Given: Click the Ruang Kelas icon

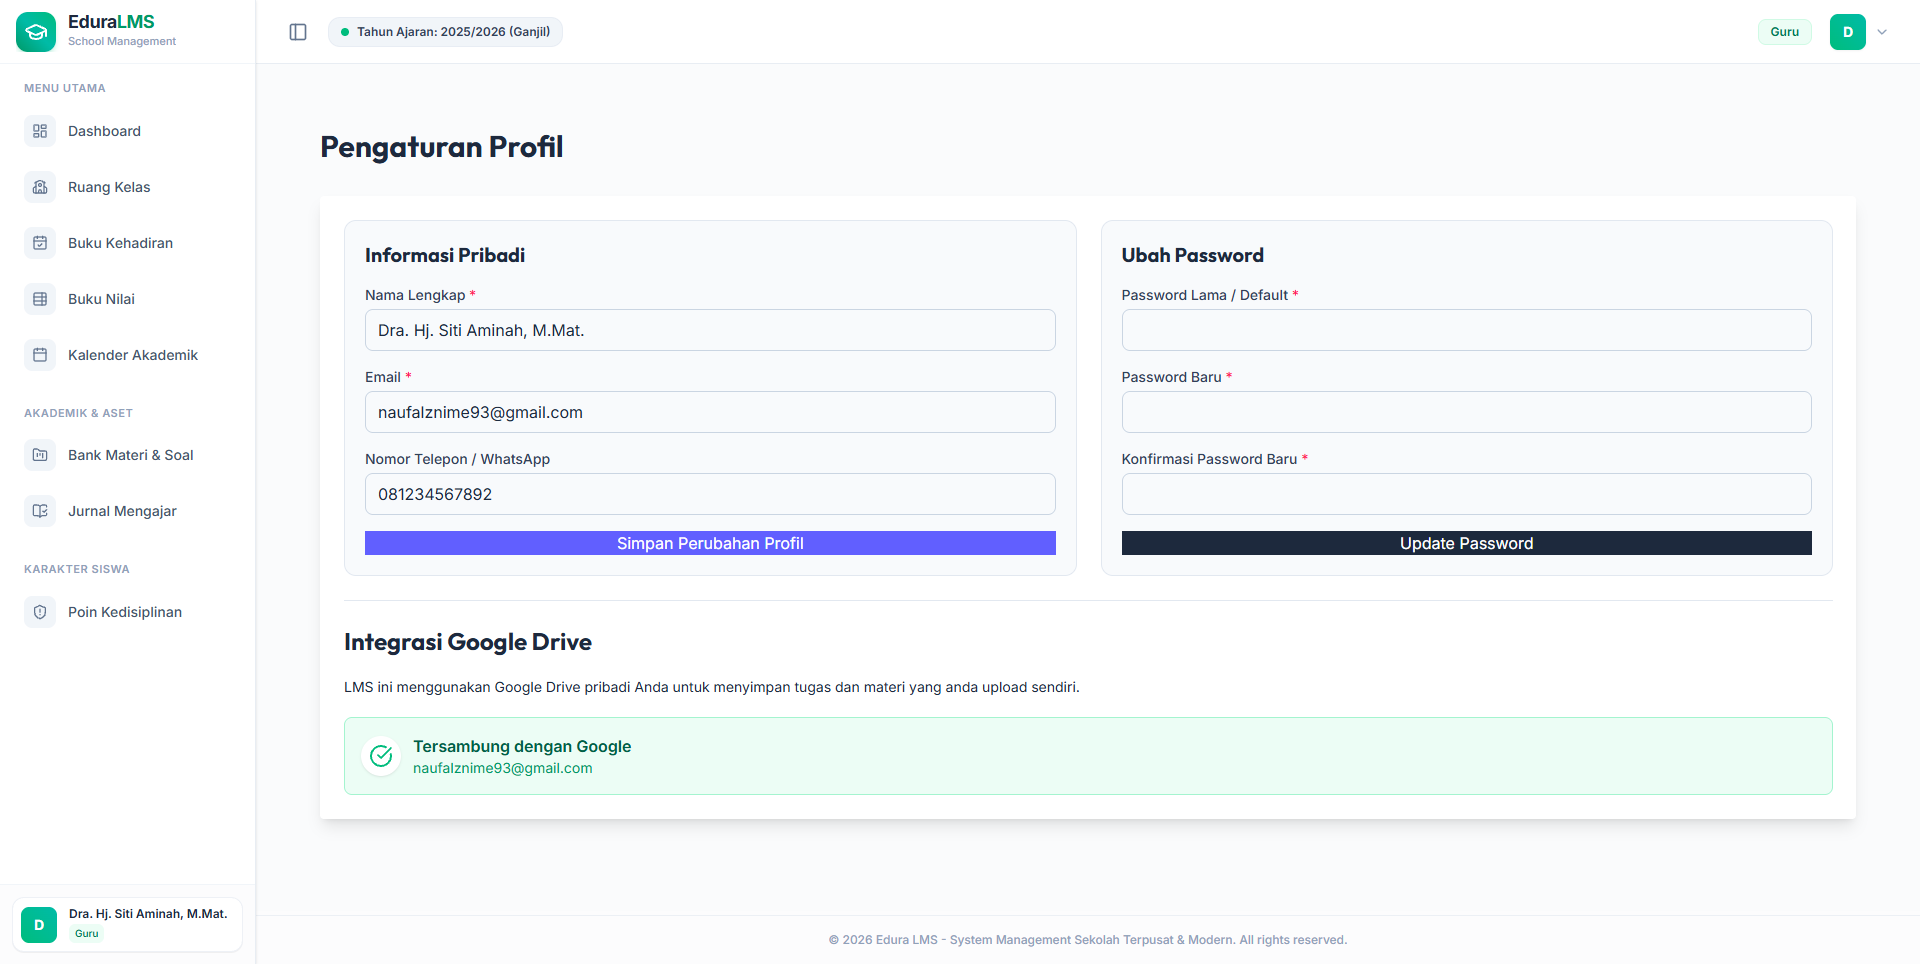Looking at the screenshot, I should [x=40, y=187].
